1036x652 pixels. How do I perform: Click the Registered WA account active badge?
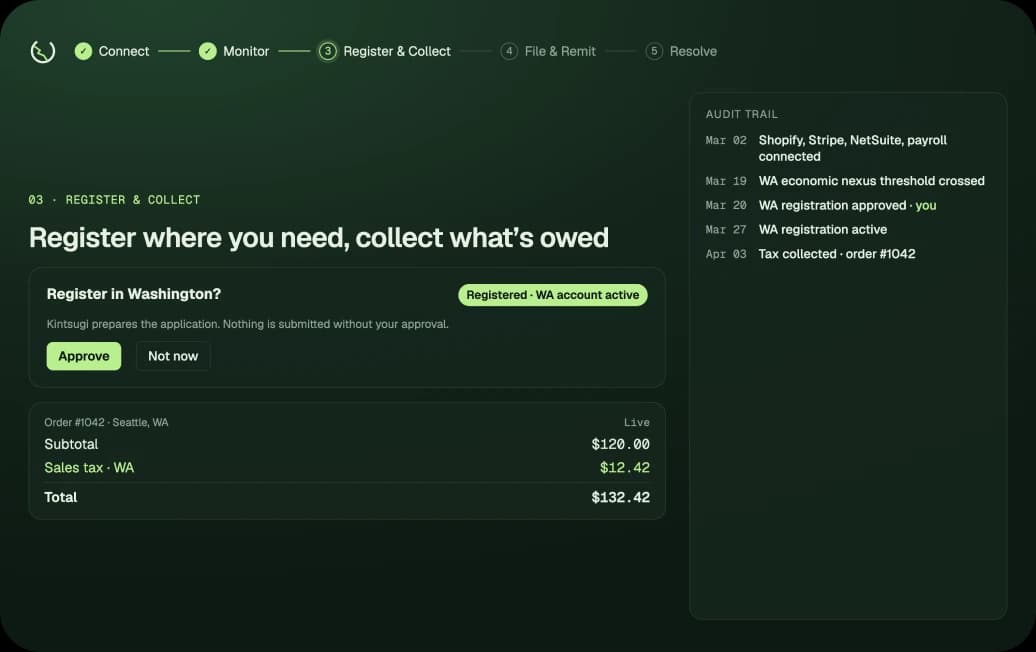[553, 295]
